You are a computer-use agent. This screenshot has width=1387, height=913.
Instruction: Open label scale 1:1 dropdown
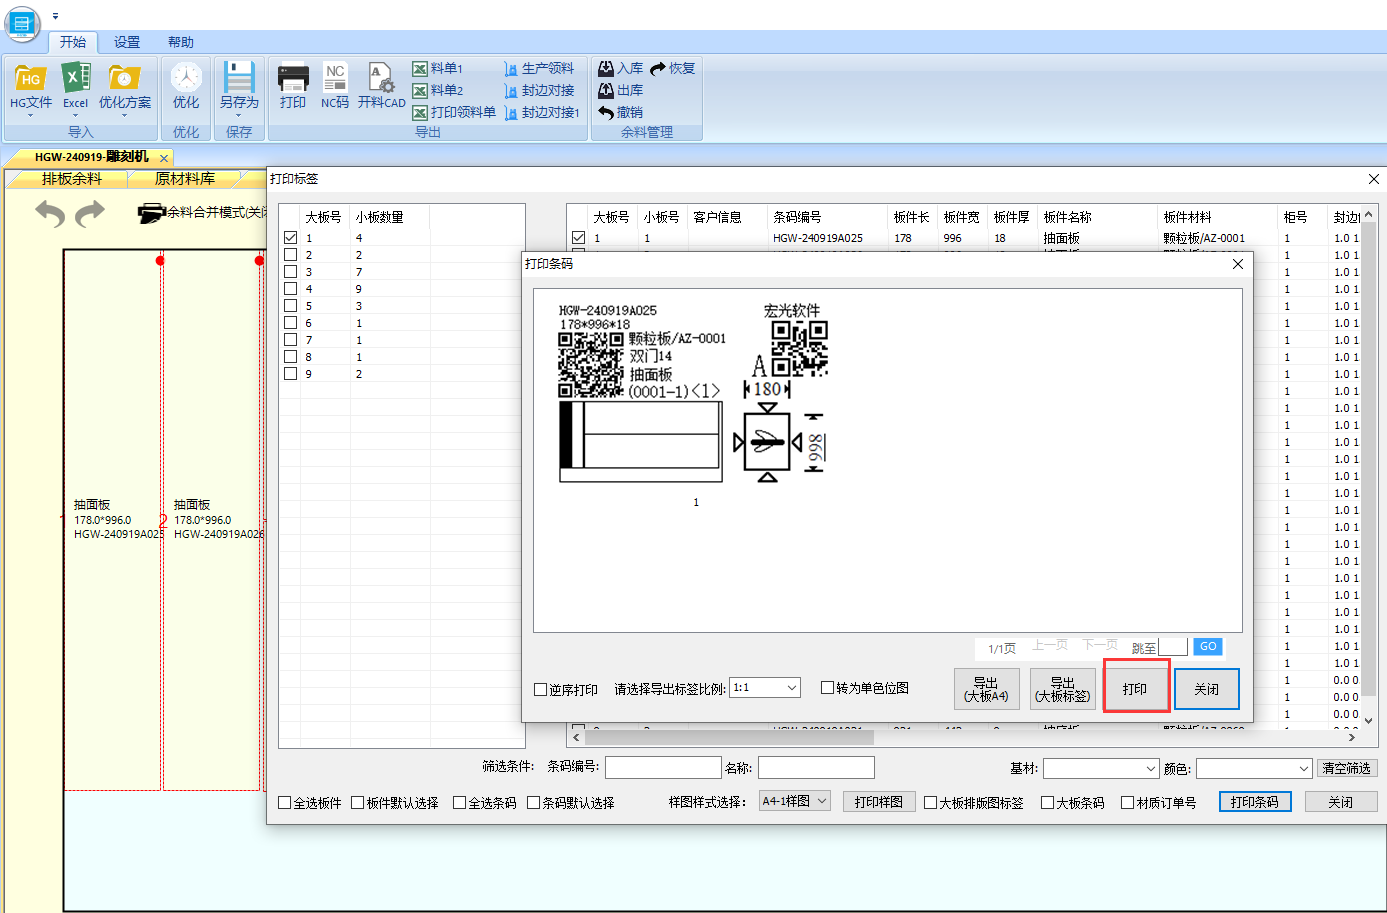[765, 688]
